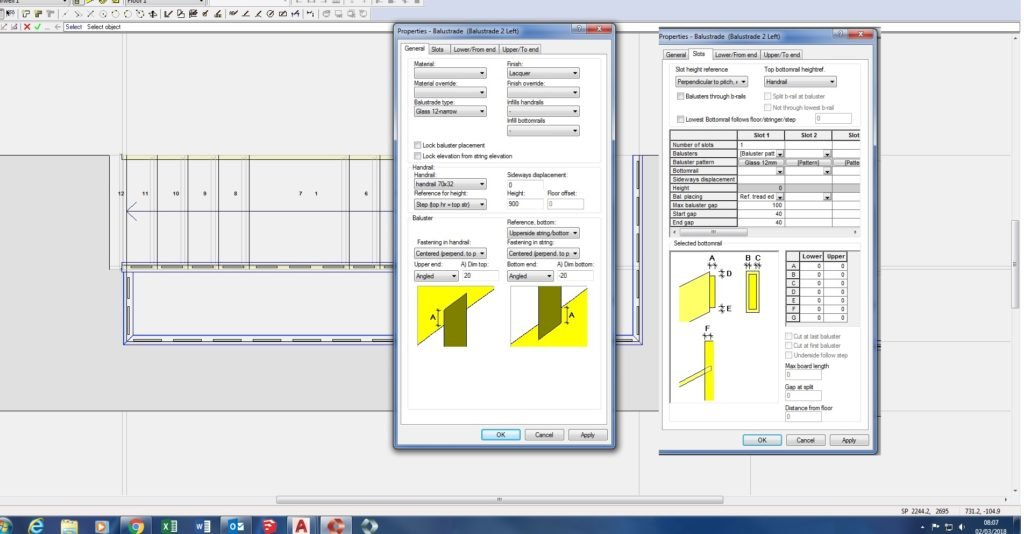
Task: Enable Lock baluster placement checkbox
Action: coord(417,146)
